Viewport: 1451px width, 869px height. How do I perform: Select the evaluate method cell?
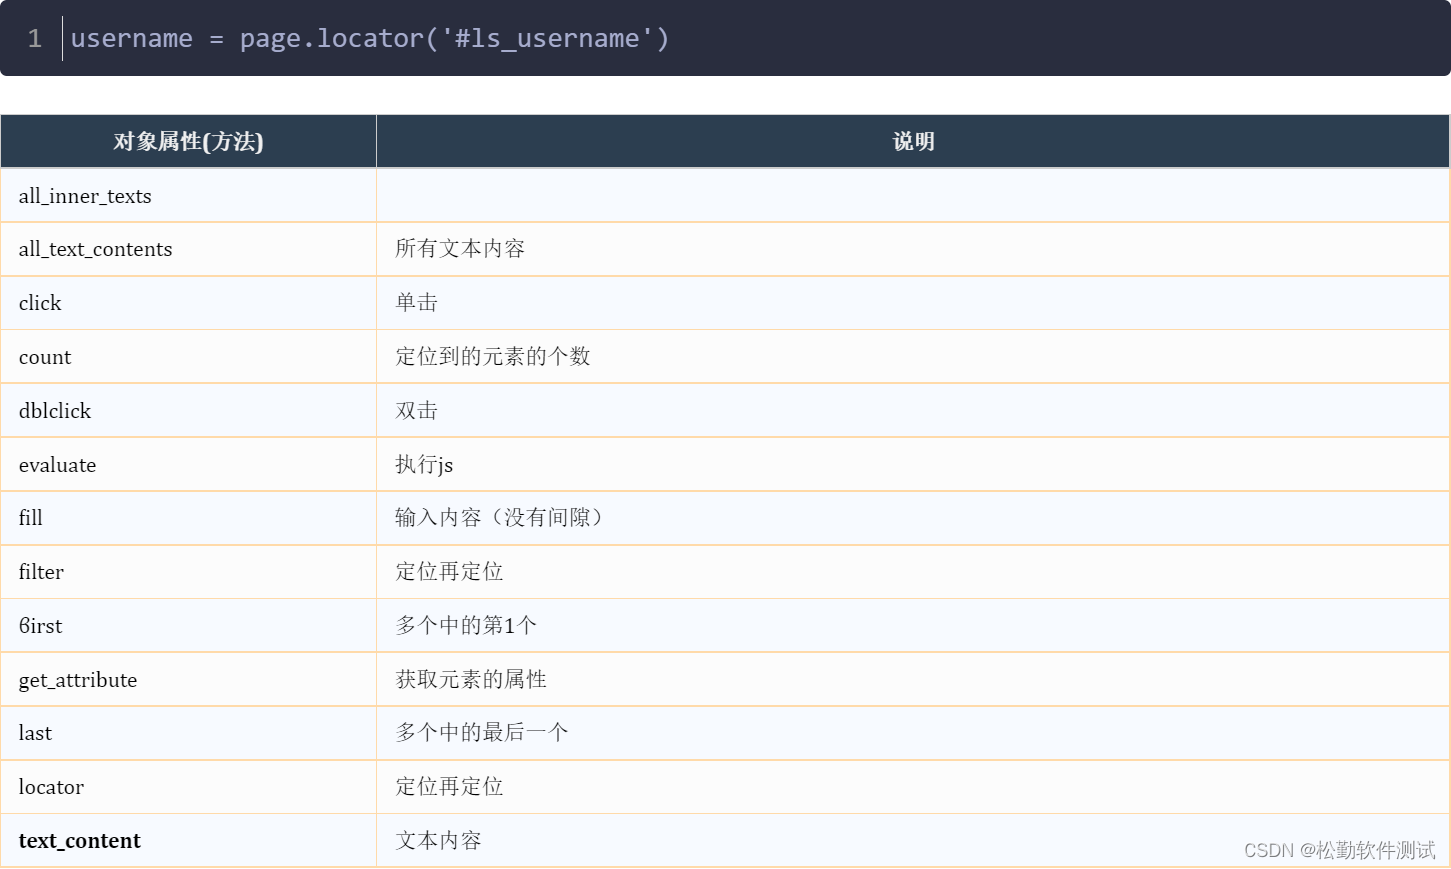tap(188, 465)
